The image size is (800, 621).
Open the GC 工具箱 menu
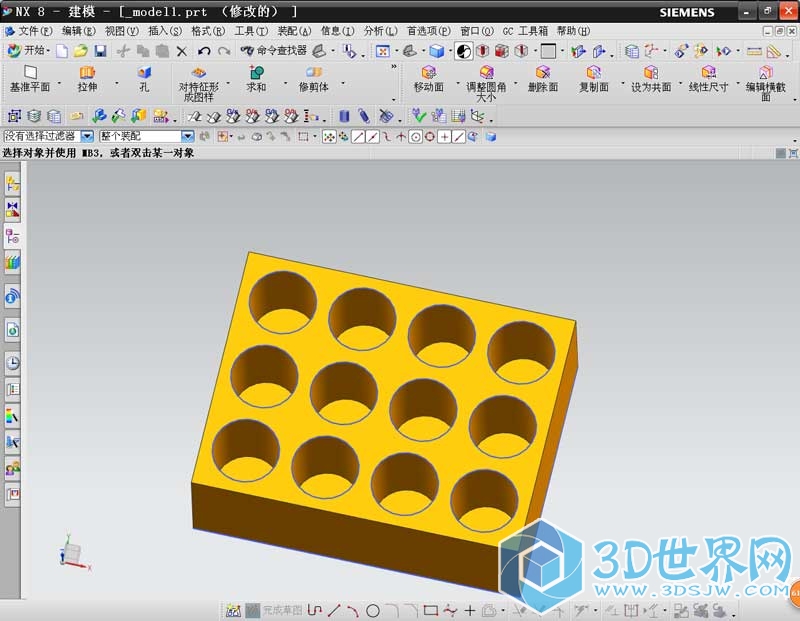[525, 31]
